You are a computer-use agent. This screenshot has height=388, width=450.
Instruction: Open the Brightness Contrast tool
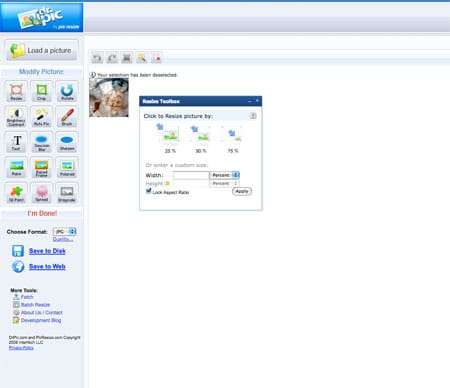(x=16, y=116)
